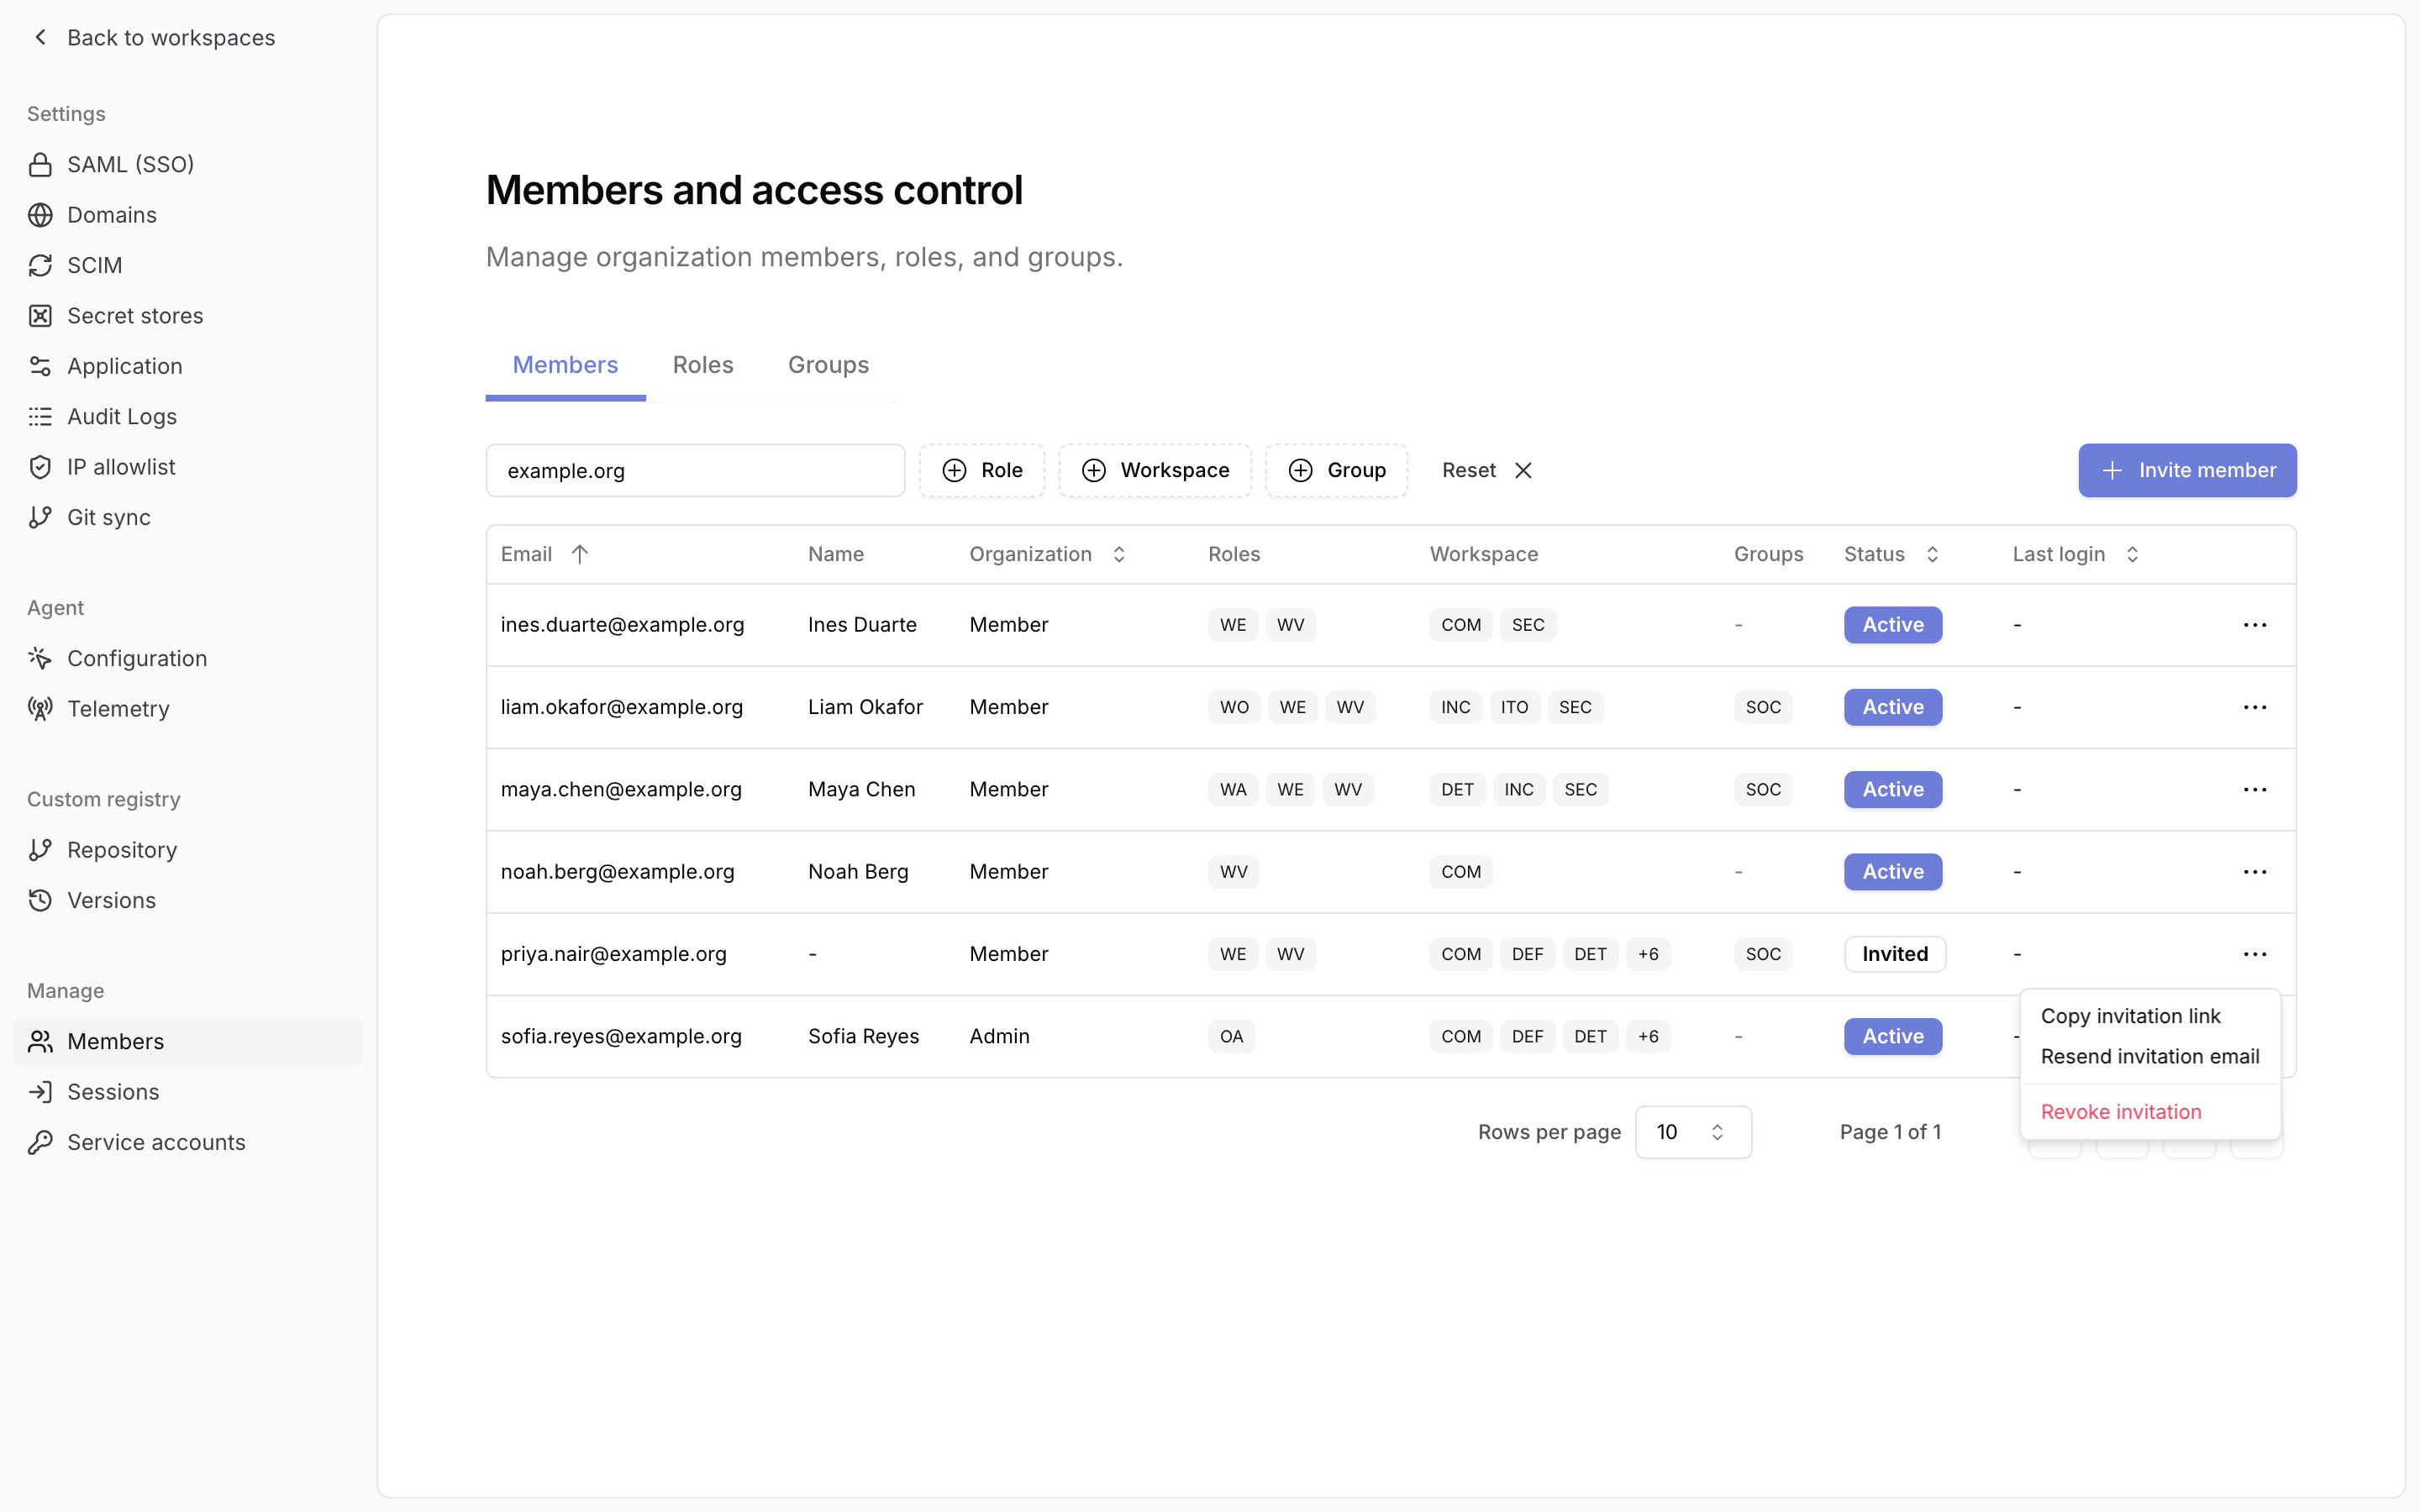This screenshot has height=1512, width=2420.
Task: Open the Rows per page dropdown
Action: [x=1693, y=1132]
